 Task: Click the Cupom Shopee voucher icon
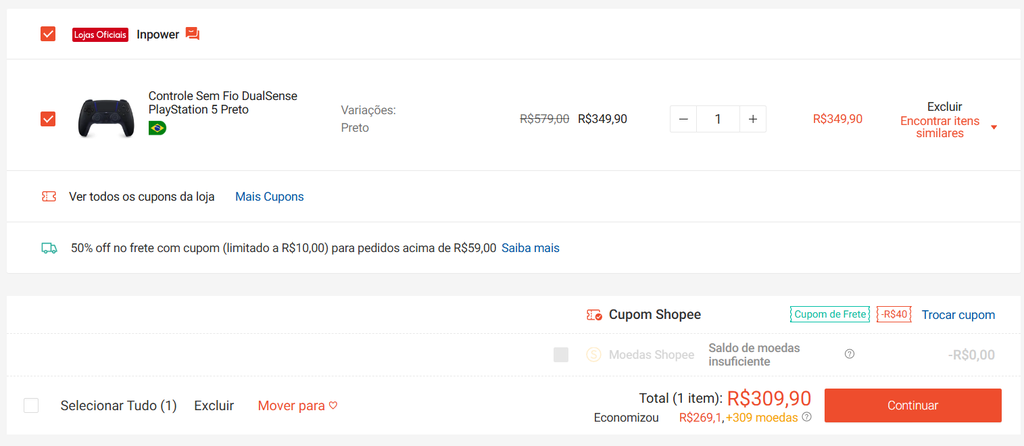coord(594,315)
